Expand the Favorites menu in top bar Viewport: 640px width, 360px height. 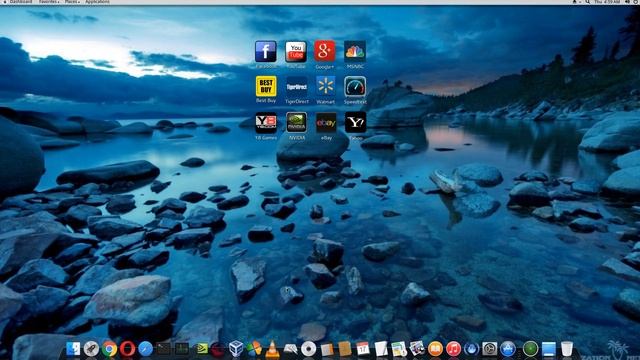pos(49,2)
